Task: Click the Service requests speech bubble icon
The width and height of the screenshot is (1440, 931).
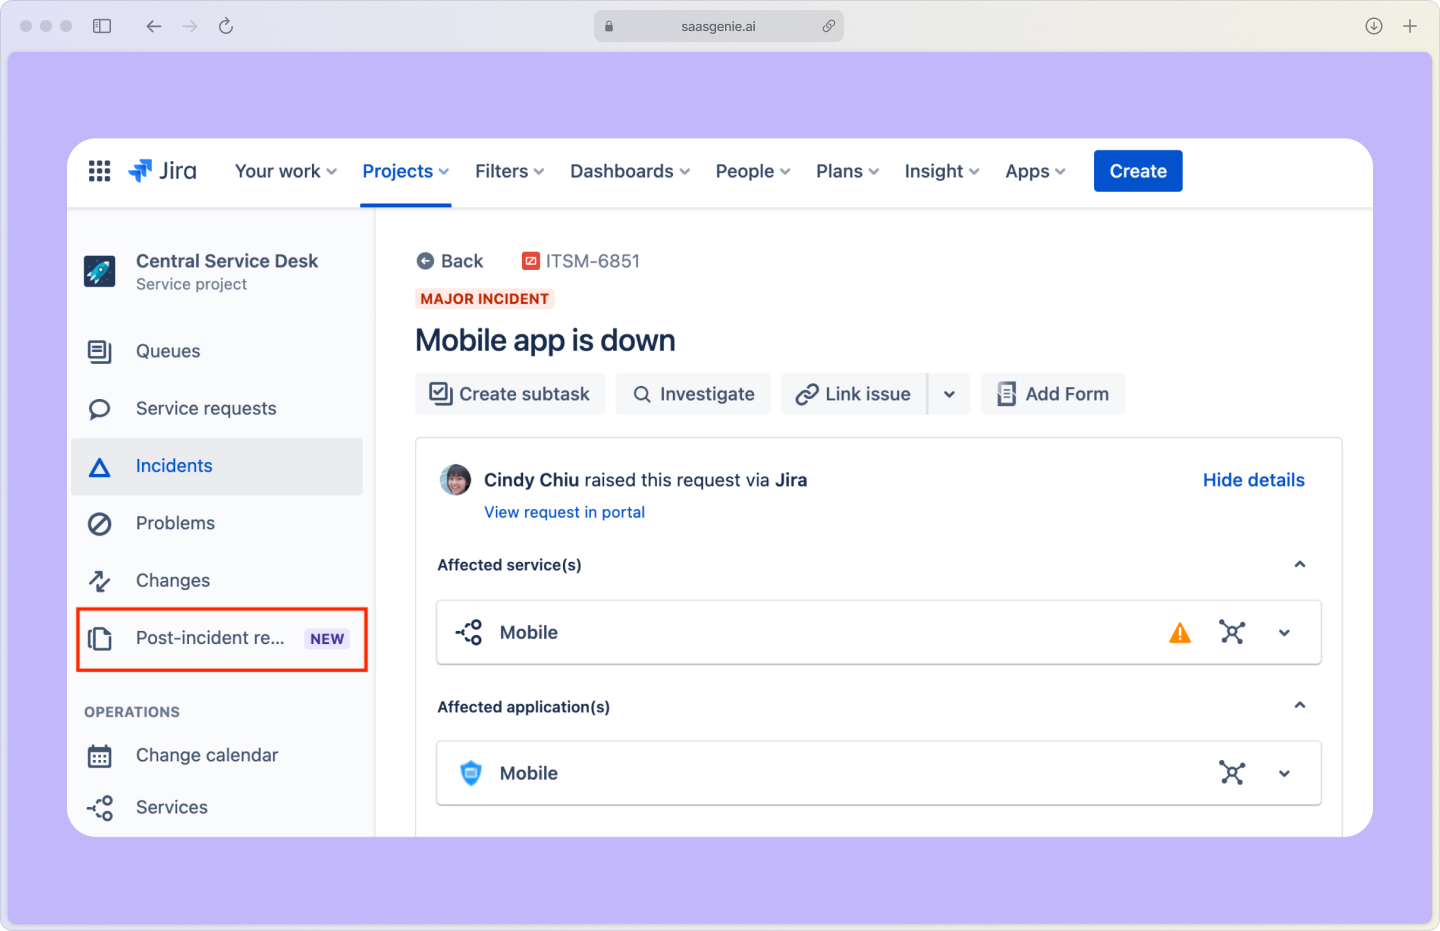Action: (100, 409)
